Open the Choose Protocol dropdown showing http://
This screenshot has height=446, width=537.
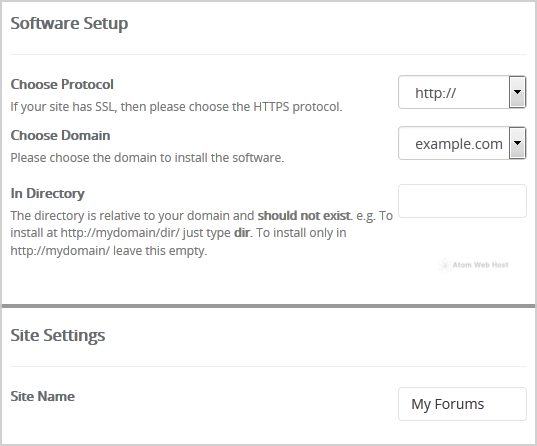pyautogui.click(x=462, y=92)
